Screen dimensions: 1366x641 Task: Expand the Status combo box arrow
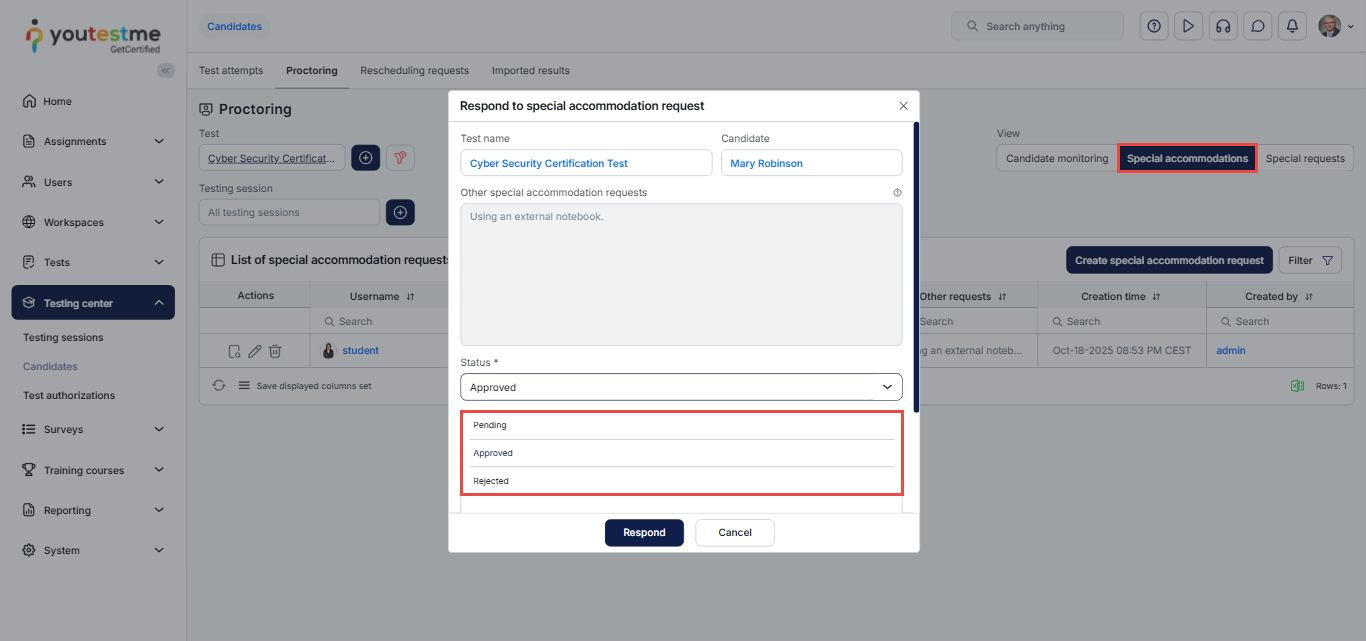pyautogui.click(x=886, y=387)
